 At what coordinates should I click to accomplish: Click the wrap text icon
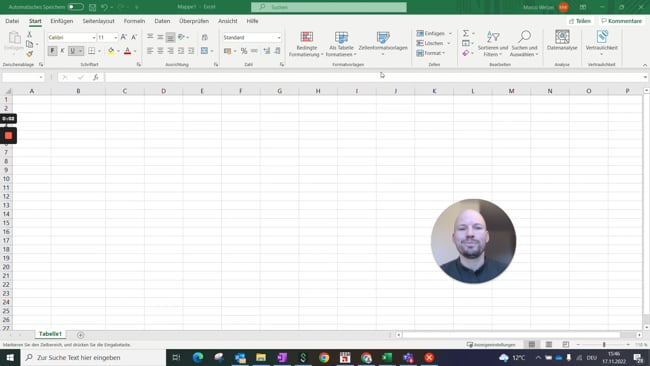[x=205, y=37]
